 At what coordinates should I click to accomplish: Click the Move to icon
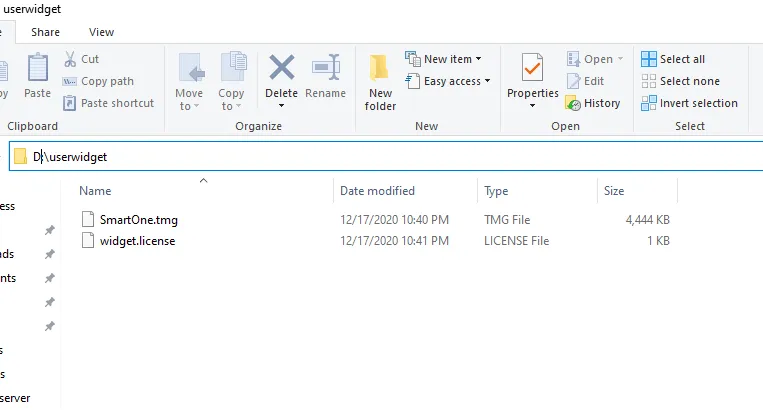190,67
